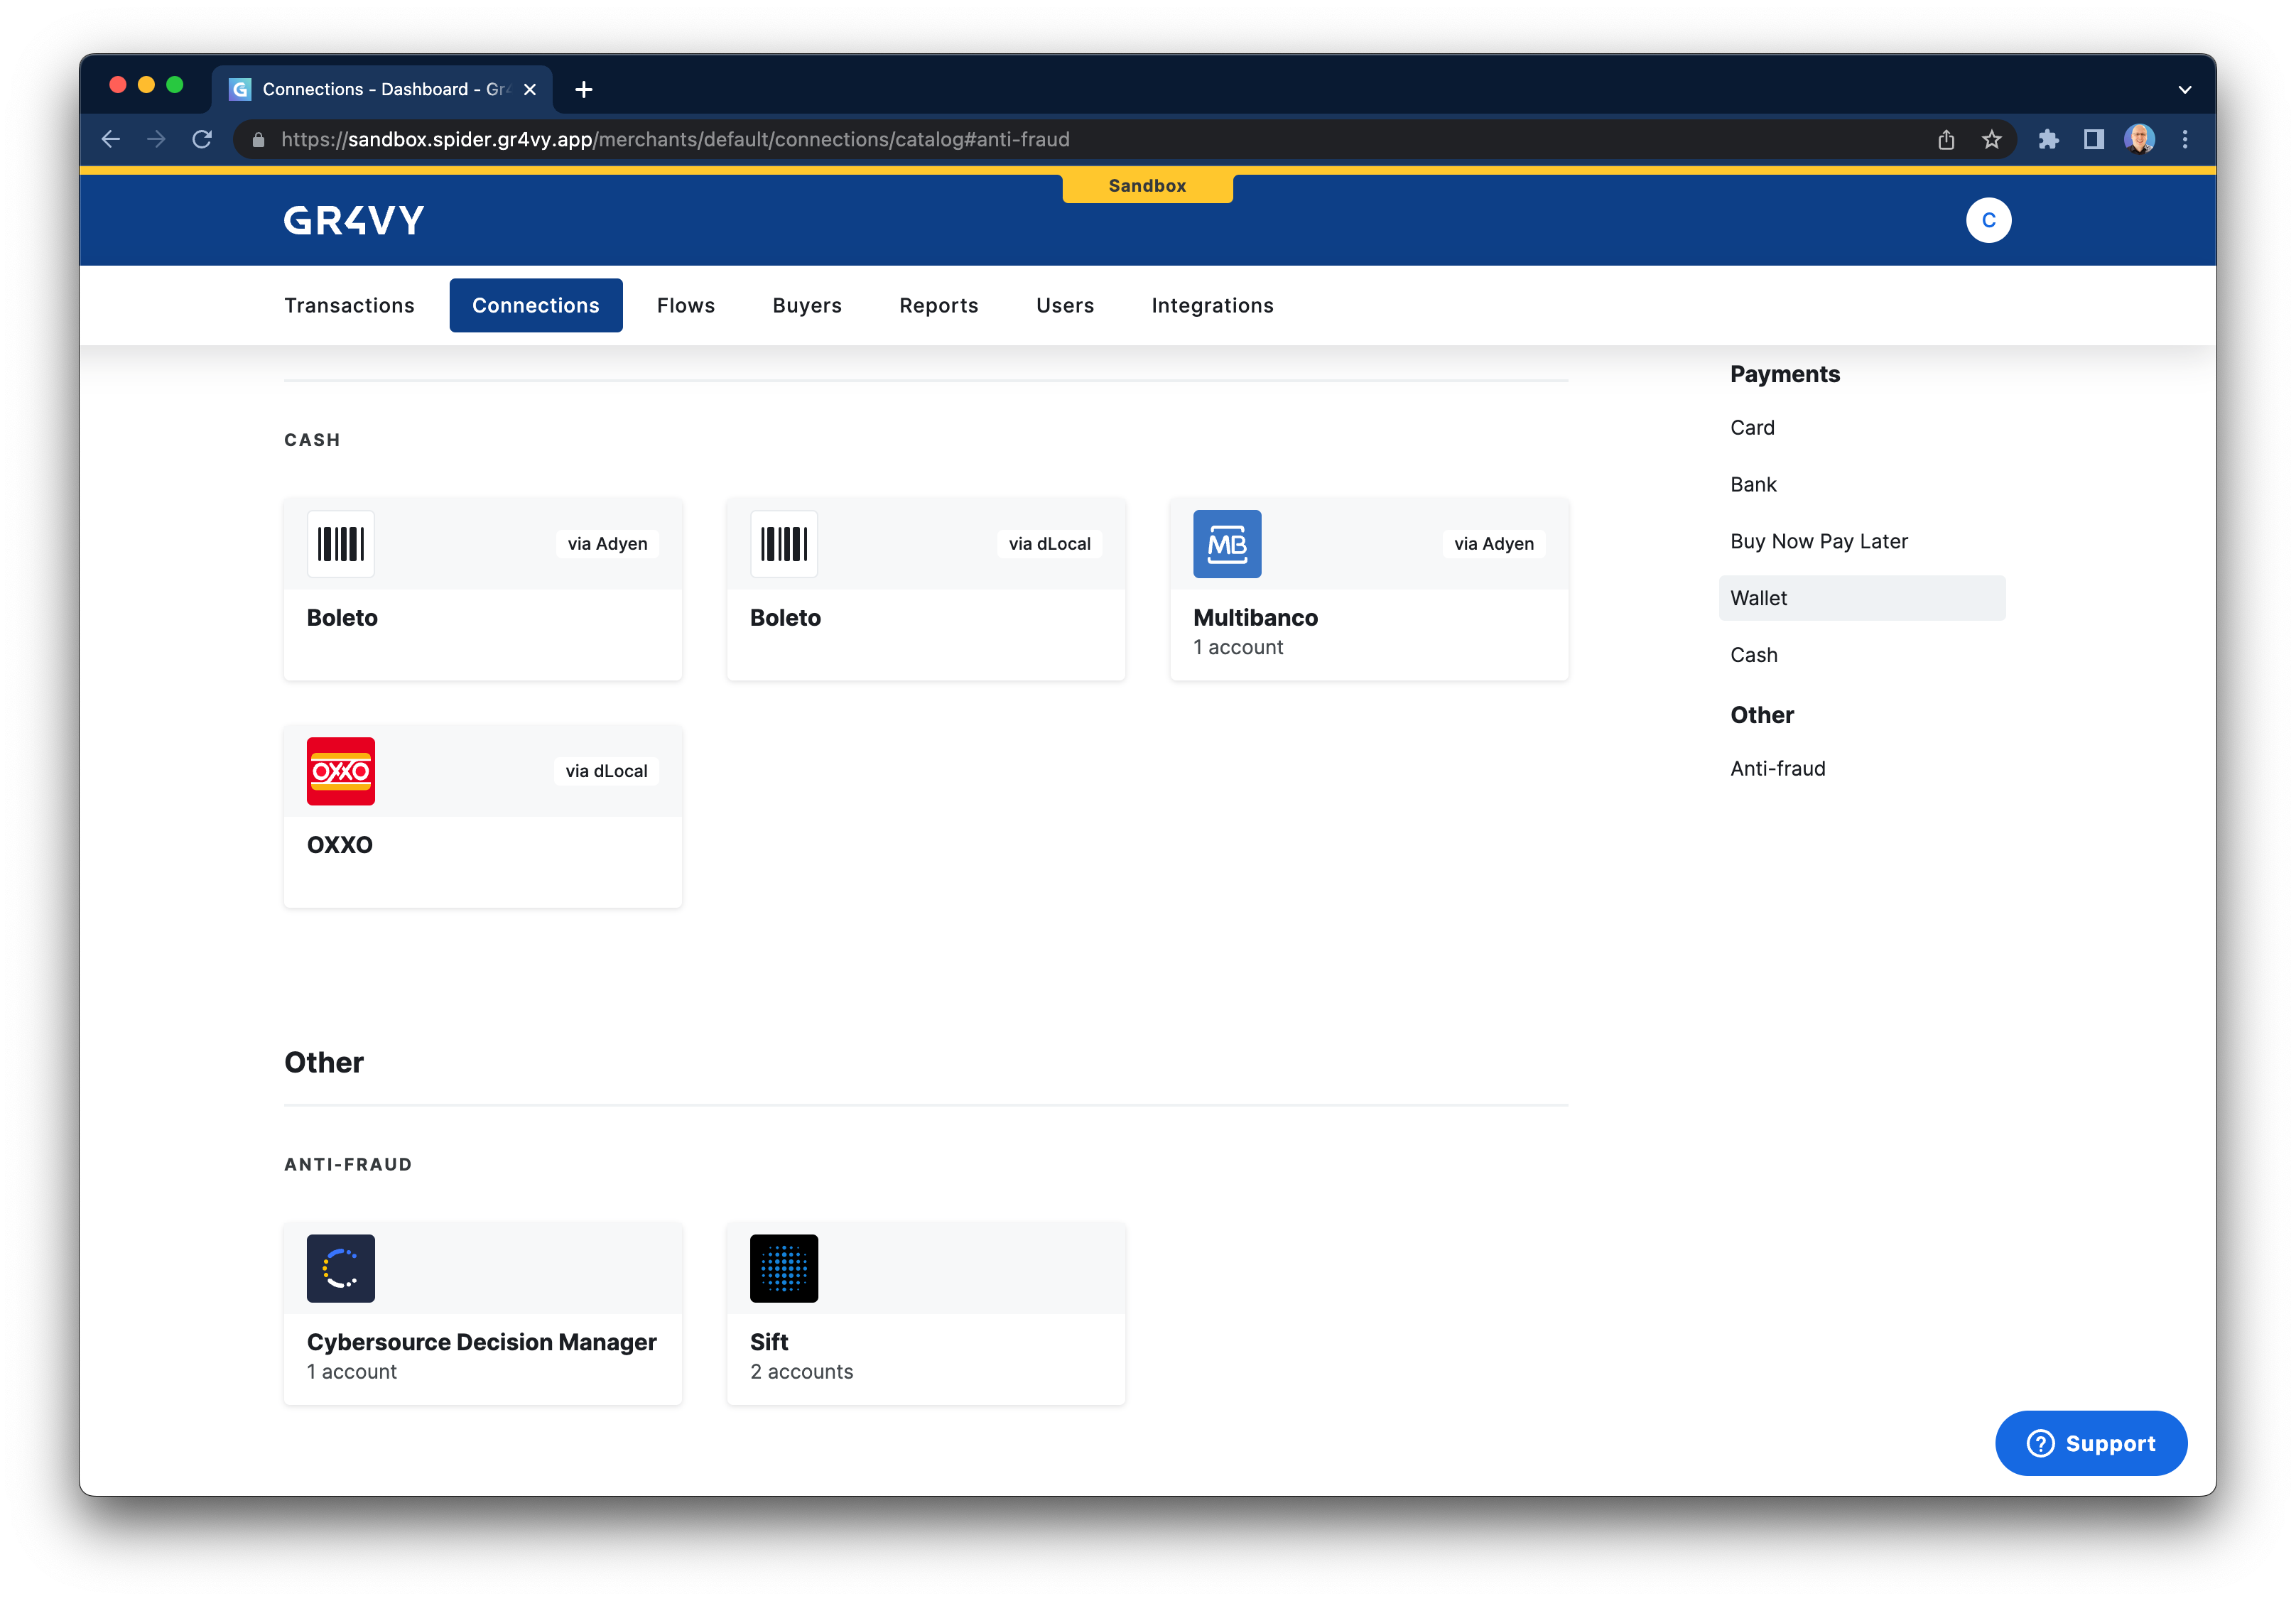Open the Boleto via Adyen connection card
2296x1601 pixels.
483,590
